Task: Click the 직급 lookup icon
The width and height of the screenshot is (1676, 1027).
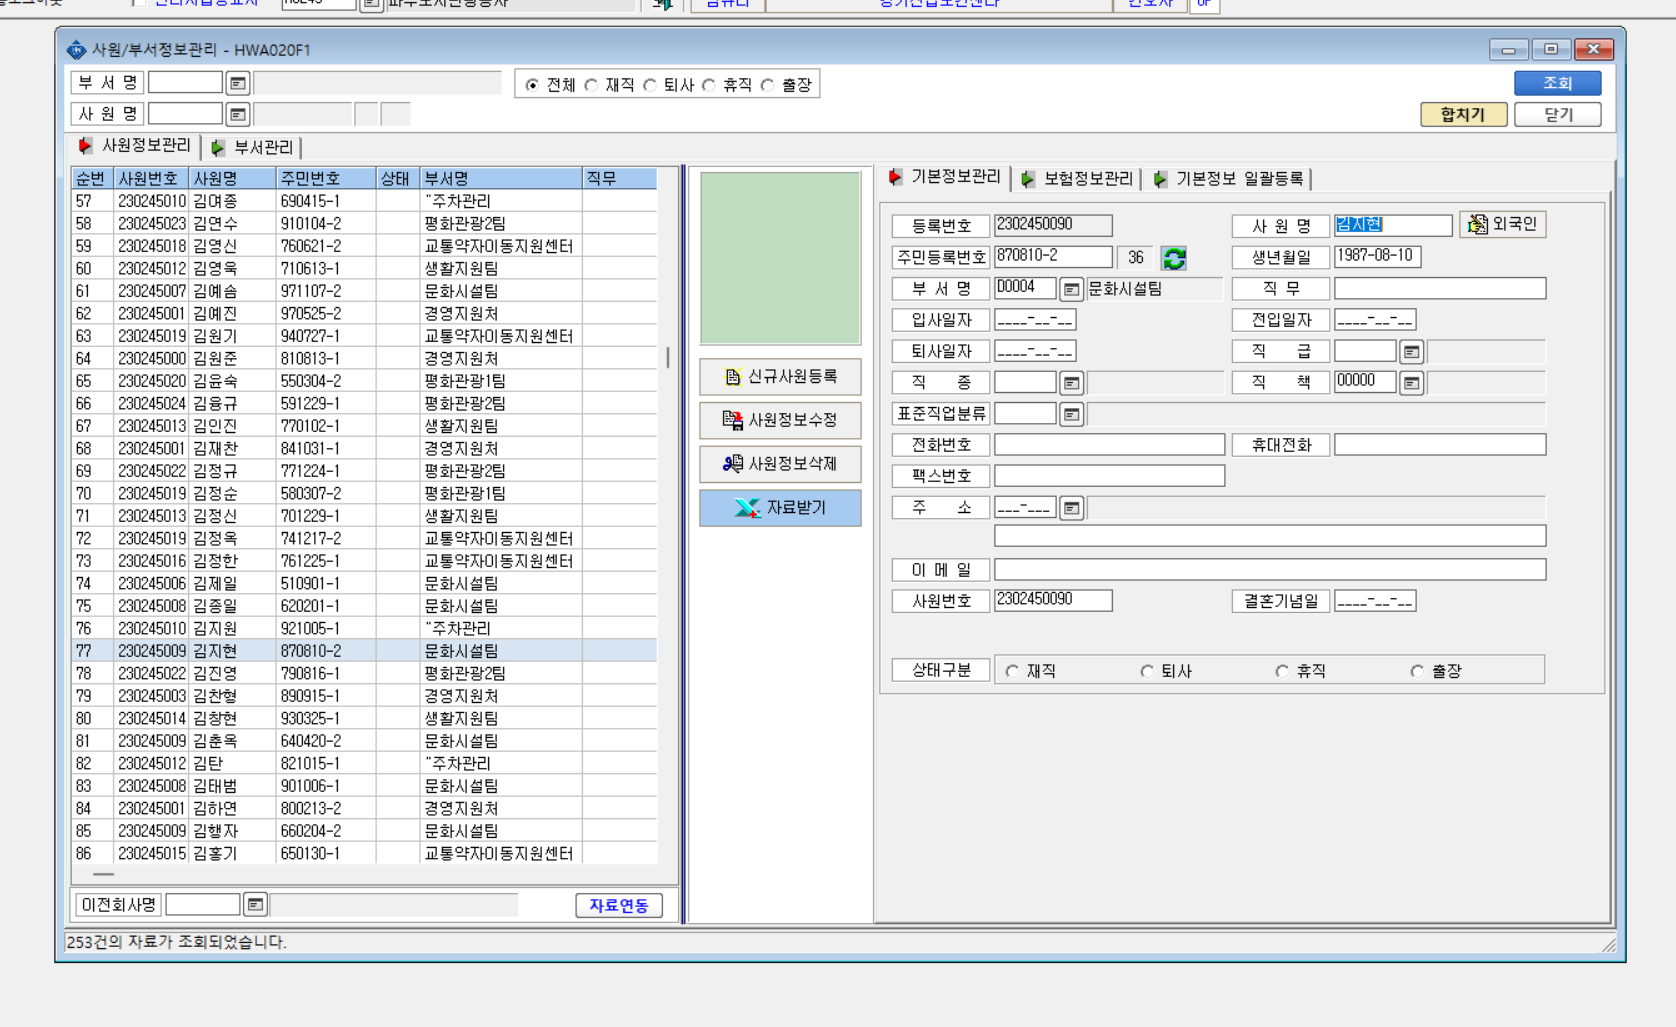Action: click(x=1411, y=352)
